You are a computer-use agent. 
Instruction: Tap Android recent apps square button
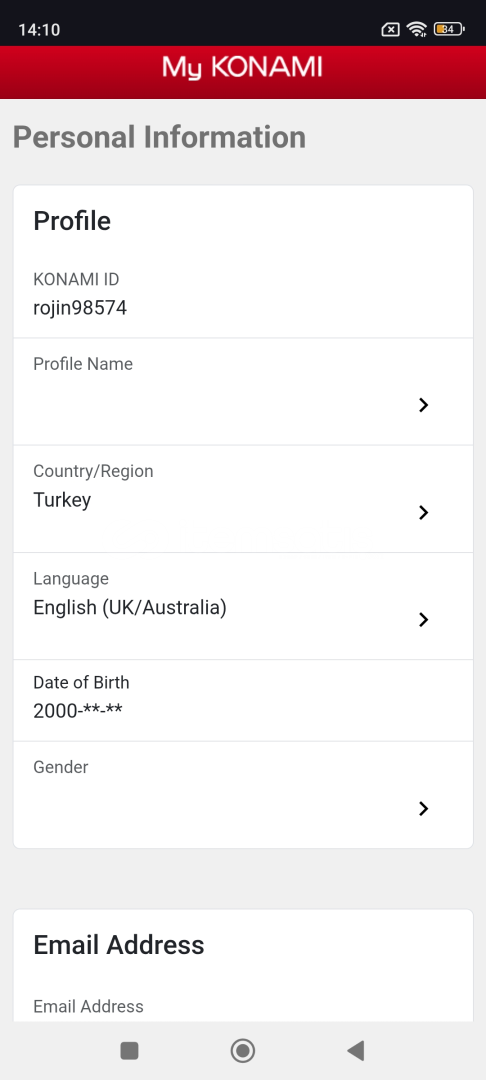(x=129, y=1050)
